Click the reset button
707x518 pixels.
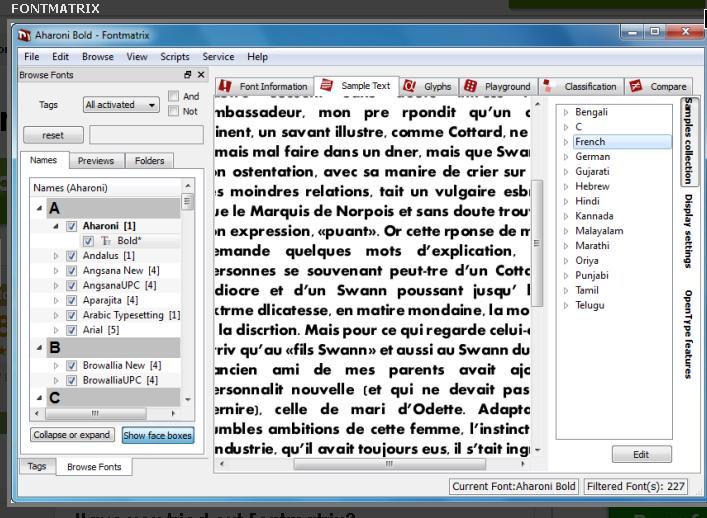[53, 135]
